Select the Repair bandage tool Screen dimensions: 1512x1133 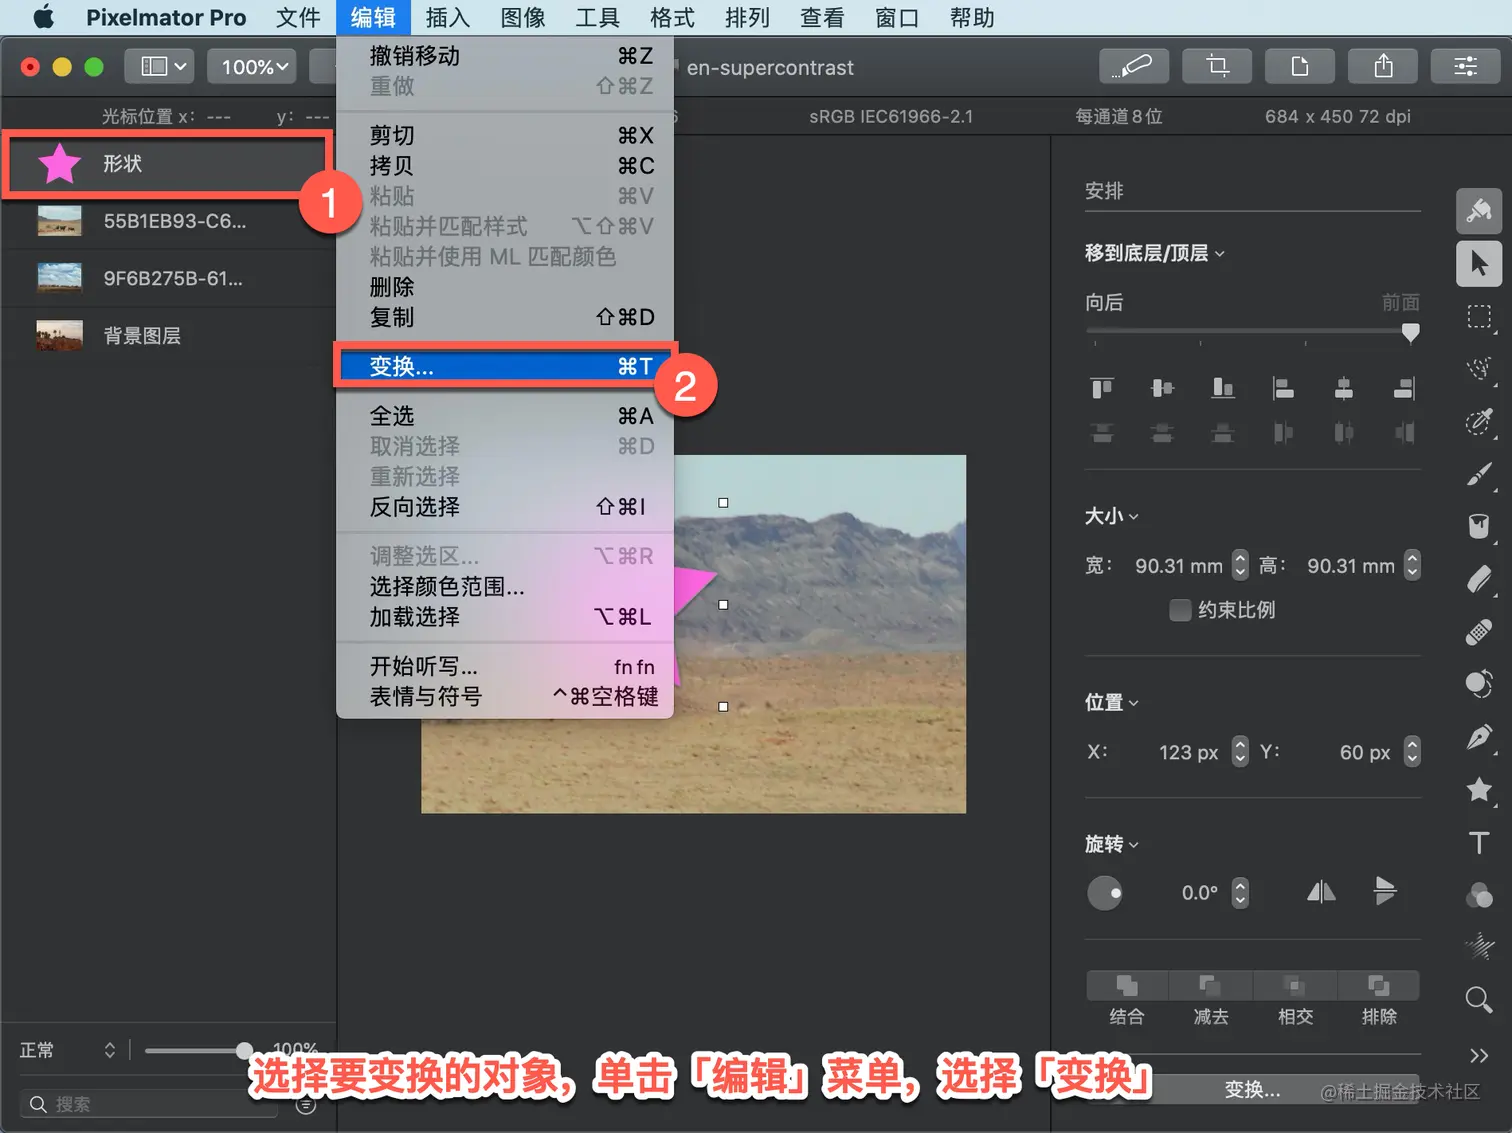pos(1479,632)
